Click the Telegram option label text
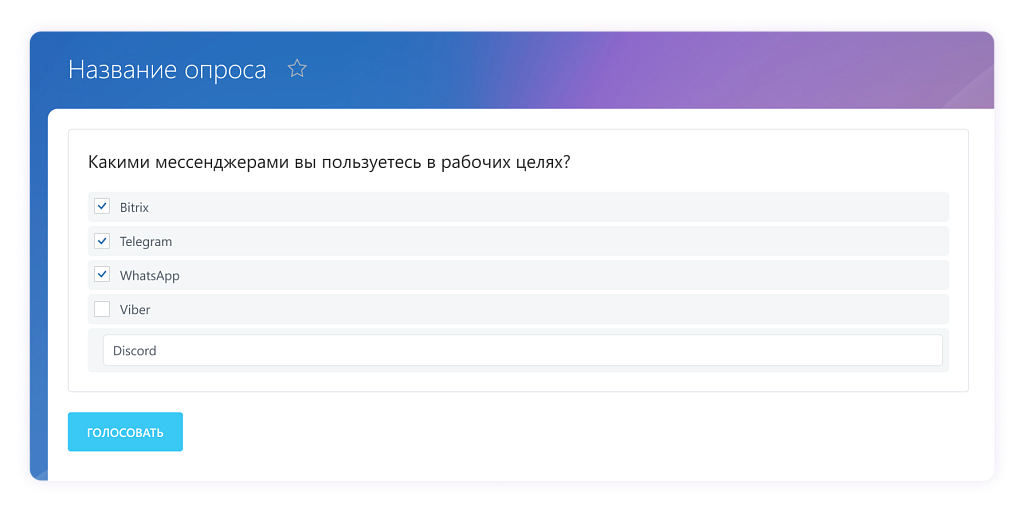The height and width of the screenshot is (512, 1024). point(146,242)
